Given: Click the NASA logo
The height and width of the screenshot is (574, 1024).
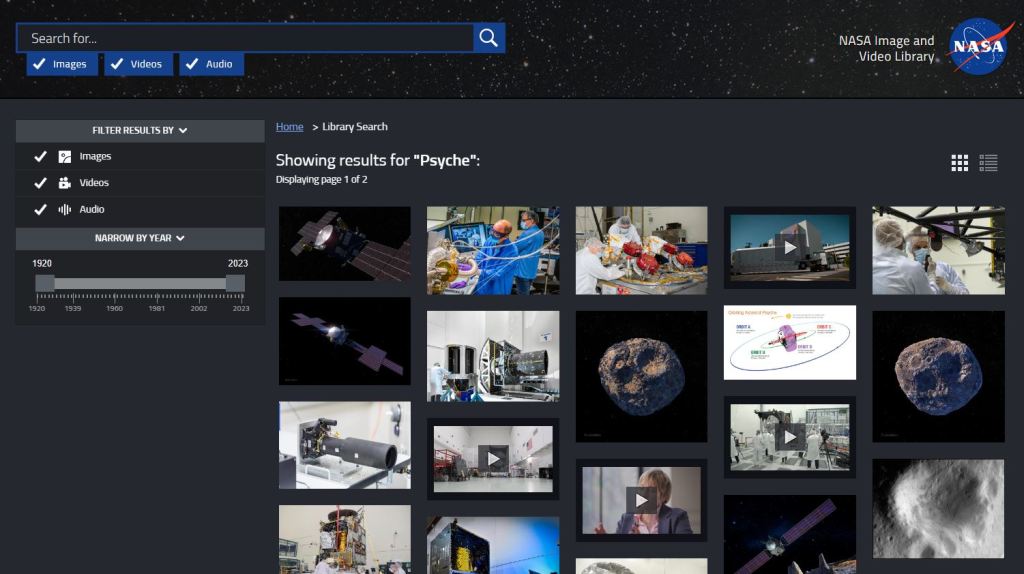Looking at the screenshot, I should click(x=979, y=47).
